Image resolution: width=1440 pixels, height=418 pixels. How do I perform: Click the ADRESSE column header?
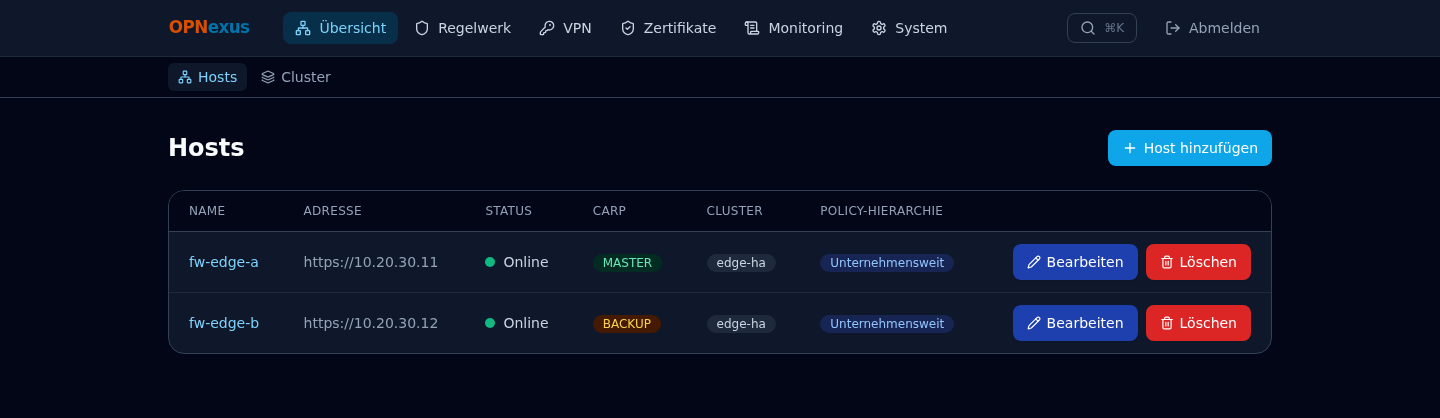tap(333, 211)
